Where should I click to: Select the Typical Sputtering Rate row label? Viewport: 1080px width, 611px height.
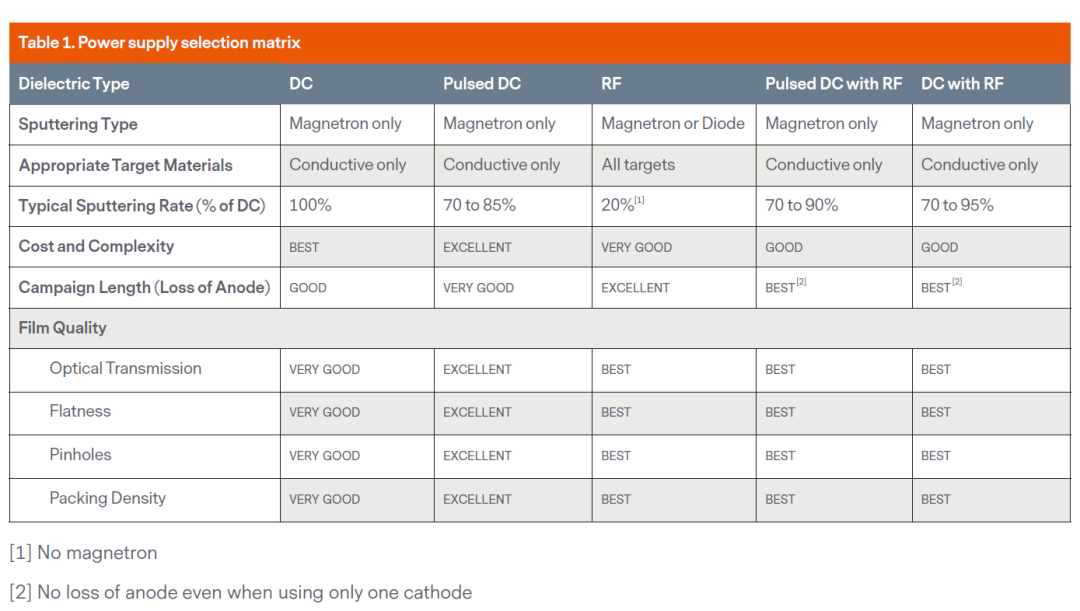tap(140, 206)
